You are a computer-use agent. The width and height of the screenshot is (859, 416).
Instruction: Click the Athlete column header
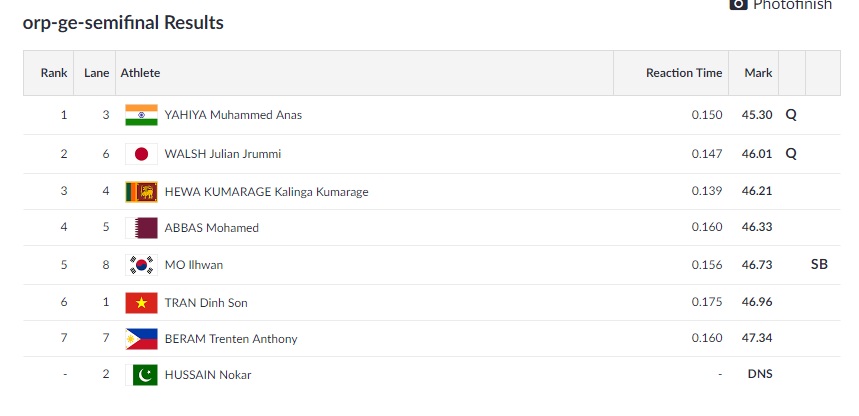140,73
